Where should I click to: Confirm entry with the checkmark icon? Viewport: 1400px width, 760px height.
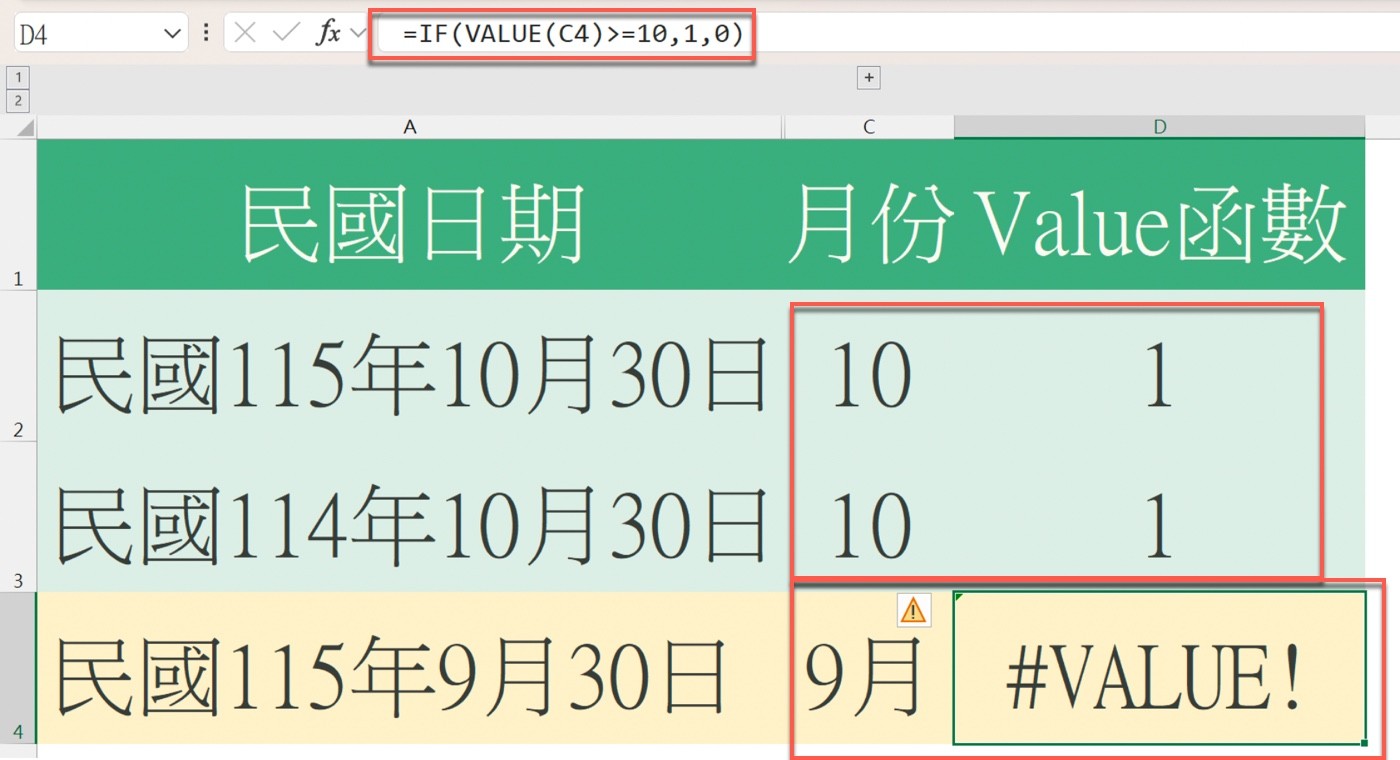[x=287, y=34]
